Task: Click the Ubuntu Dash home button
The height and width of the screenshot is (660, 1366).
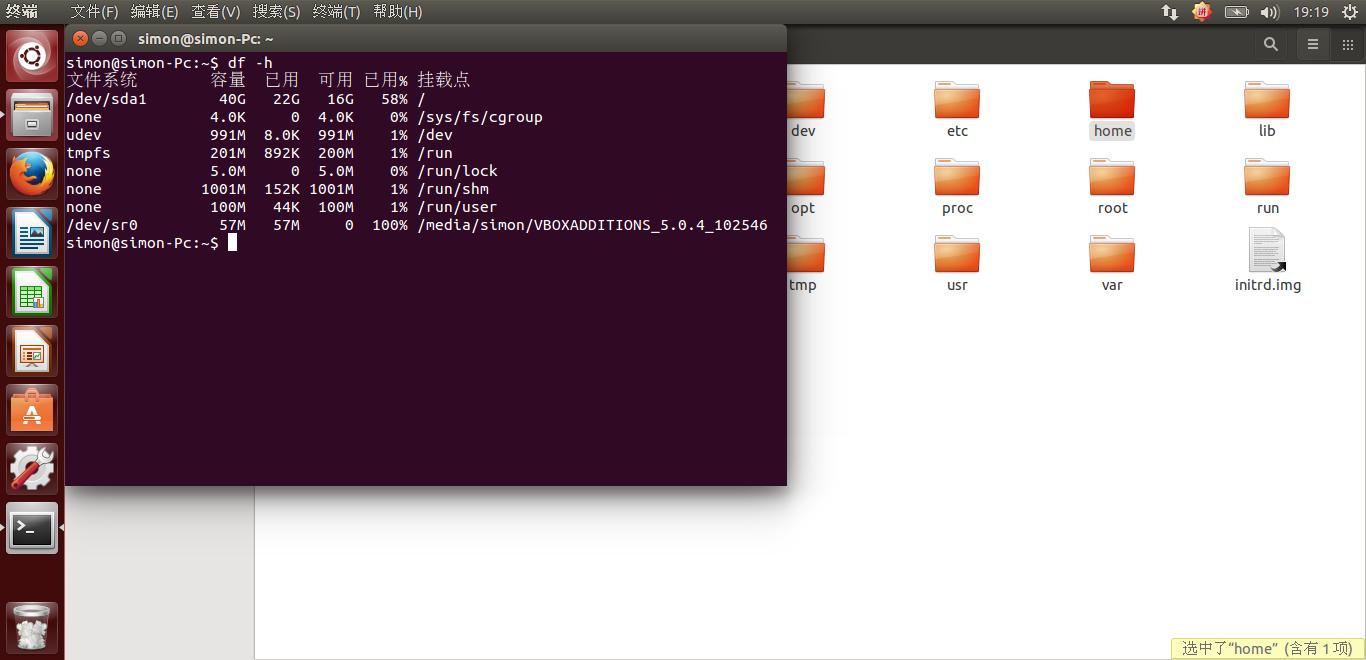Action: [x=32, y=56]
